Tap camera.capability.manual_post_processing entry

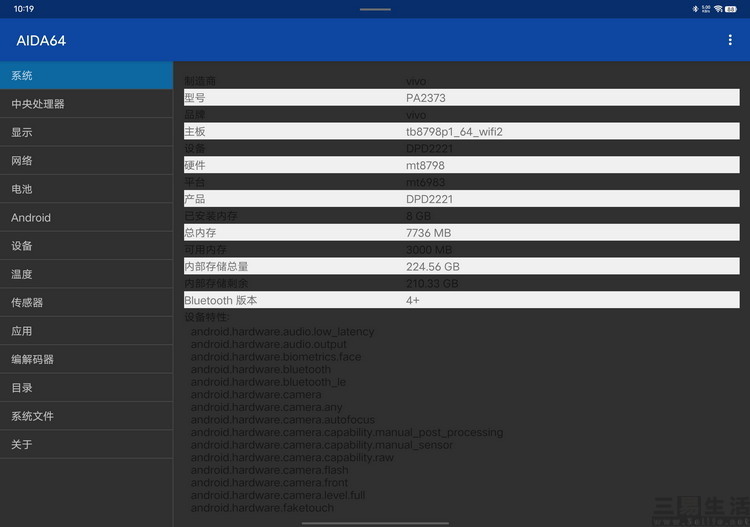tap(347, 432)
